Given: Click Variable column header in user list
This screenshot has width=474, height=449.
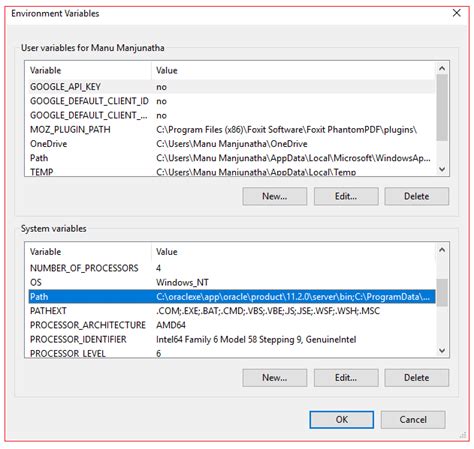Looking at the screenshot, I should point(88,70).
